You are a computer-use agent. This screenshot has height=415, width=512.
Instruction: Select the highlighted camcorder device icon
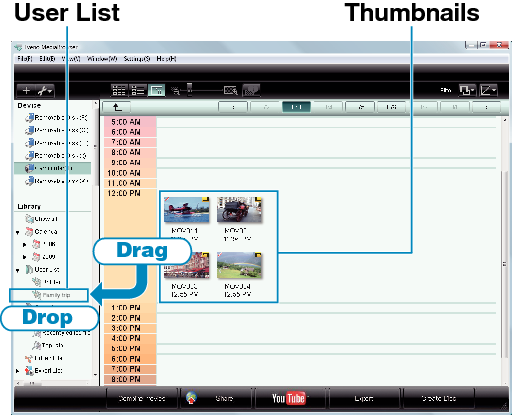(30, 168)
